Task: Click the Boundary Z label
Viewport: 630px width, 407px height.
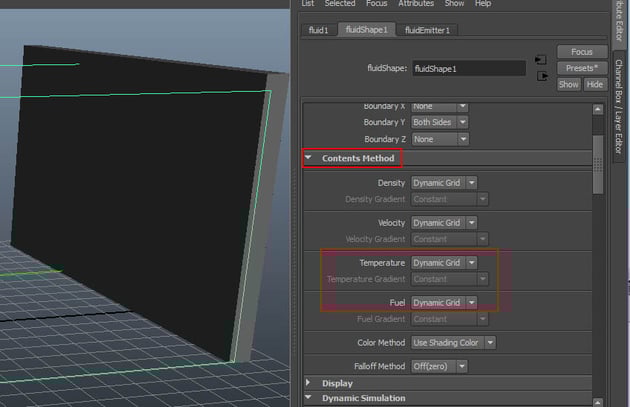Action: pos(385,139)
